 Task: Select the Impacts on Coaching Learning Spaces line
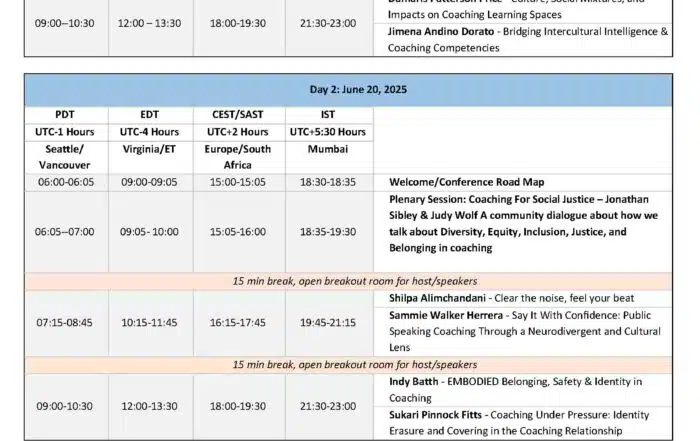[x=475, y=15]
